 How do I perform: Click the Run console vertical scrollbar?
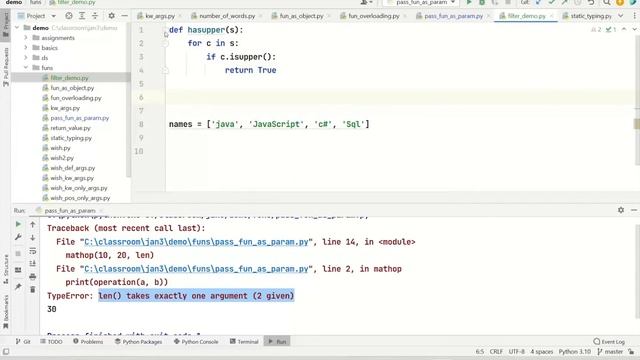pyautogui.click(x=637, y=270)
